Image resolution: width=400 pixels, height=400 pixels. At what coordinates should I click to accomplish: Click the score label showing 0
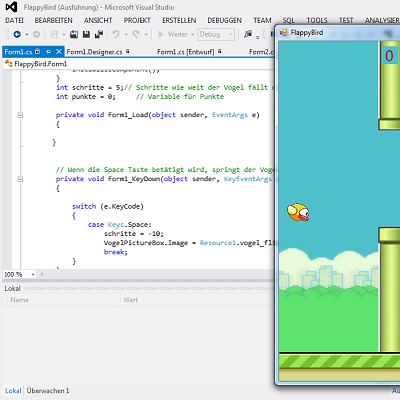tap(389, 56)
